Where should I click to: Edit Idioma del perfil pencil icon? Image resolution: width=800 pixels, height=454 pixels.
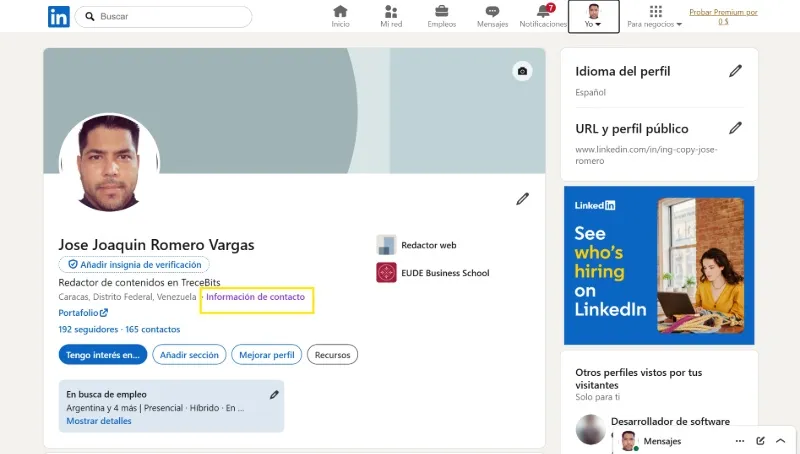coord(735,71)
